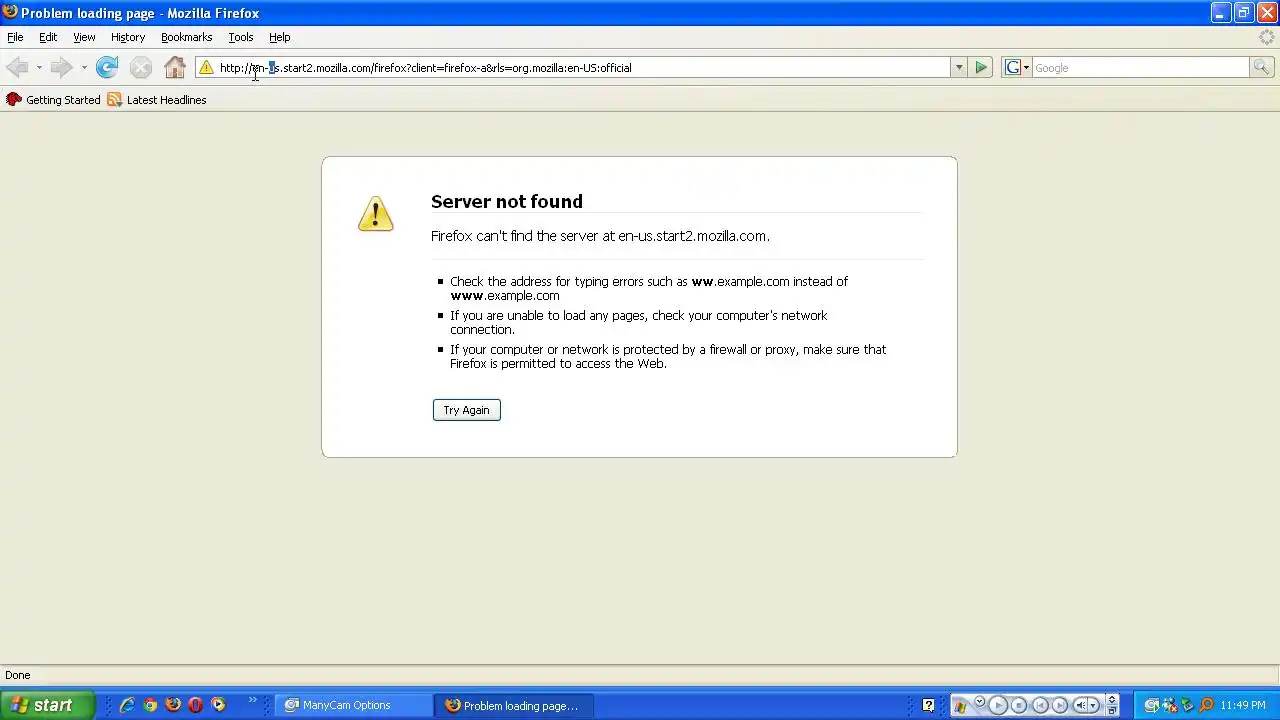Click the Back navigation arrow
This screenshot has width=1280, height=720.
[x=17, y=67]
